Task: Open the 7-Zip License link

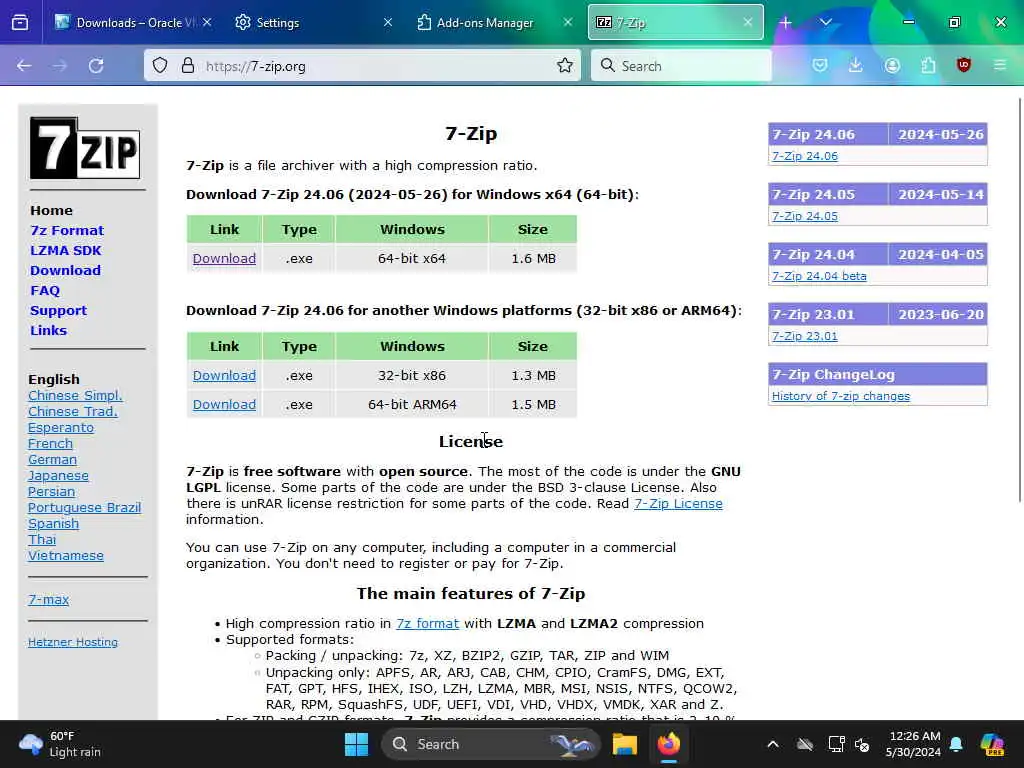Action: [x=678, y=504]
